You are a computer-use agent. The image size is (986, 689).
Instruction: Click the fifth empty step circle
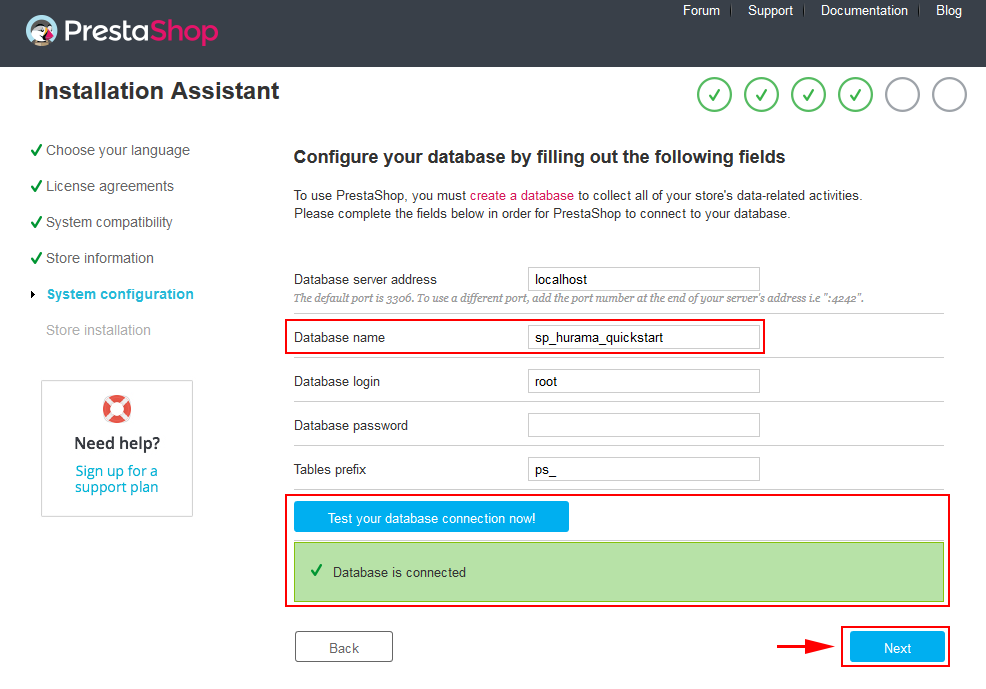[x=902, y=95]
